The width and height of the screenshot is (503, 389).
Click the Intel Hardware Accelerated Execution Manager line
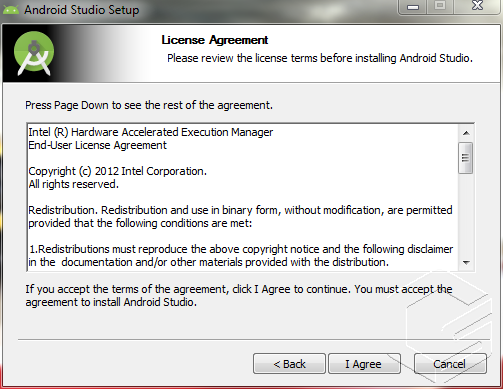pos(151,132)
